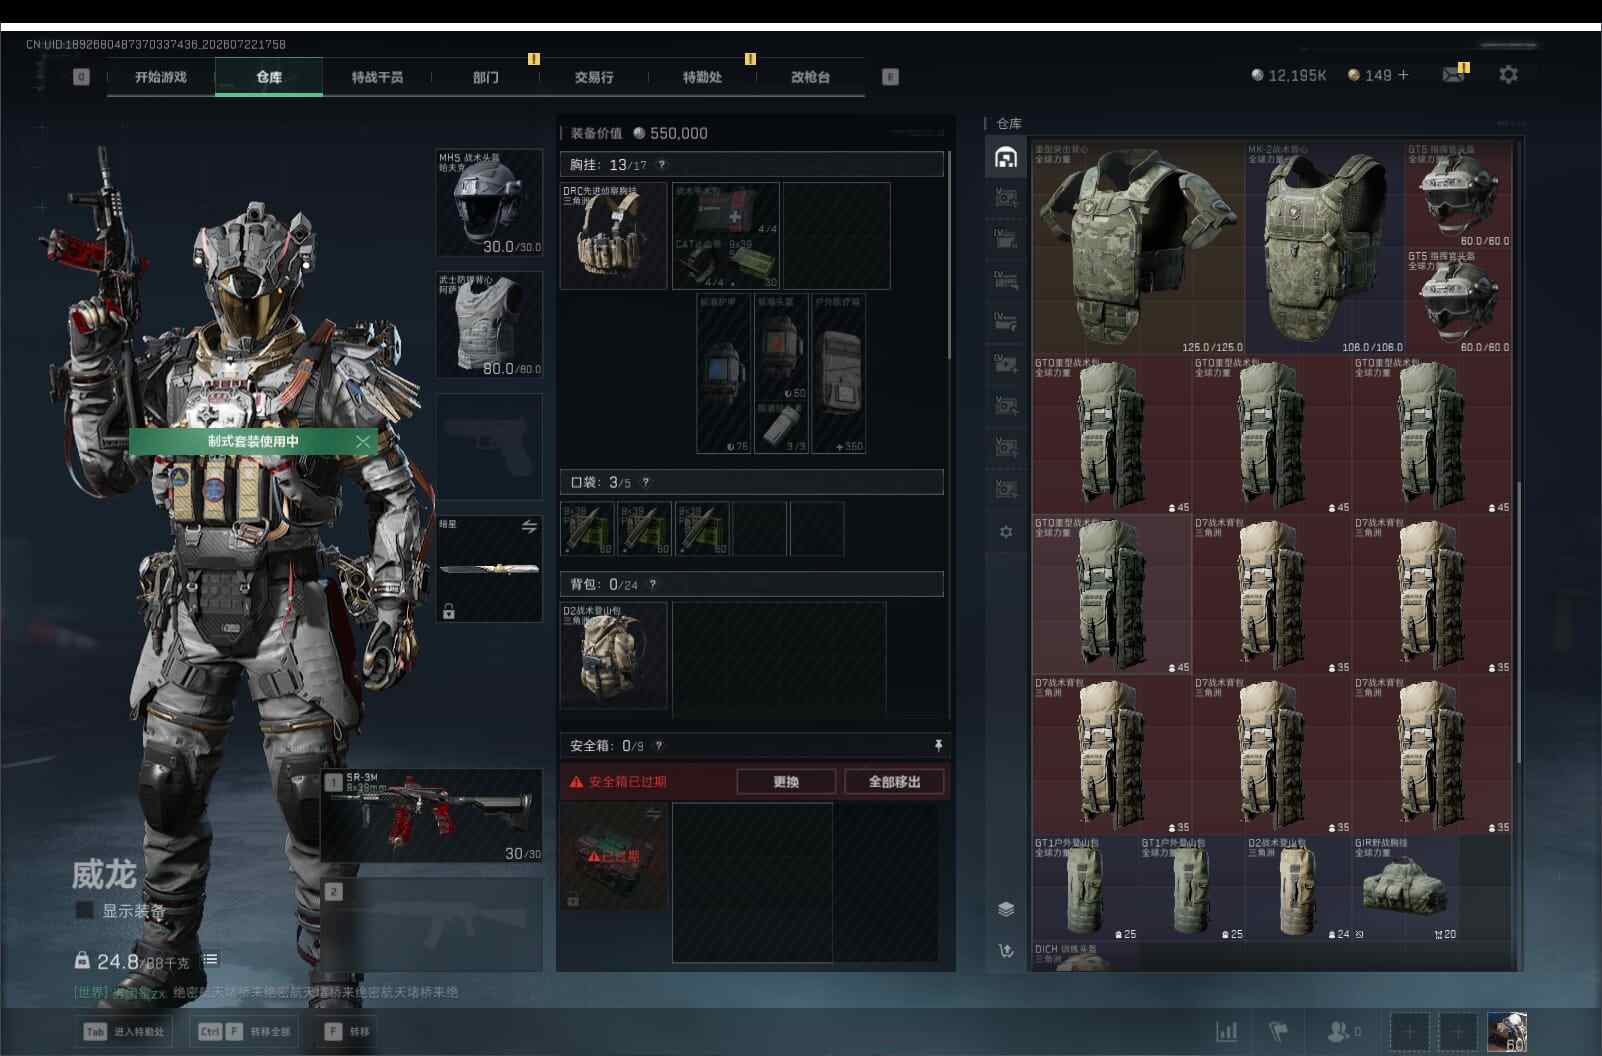The image size is (1602, 1056).
Task: Select the equipped DRC chest rig
Action: [614, 236]
